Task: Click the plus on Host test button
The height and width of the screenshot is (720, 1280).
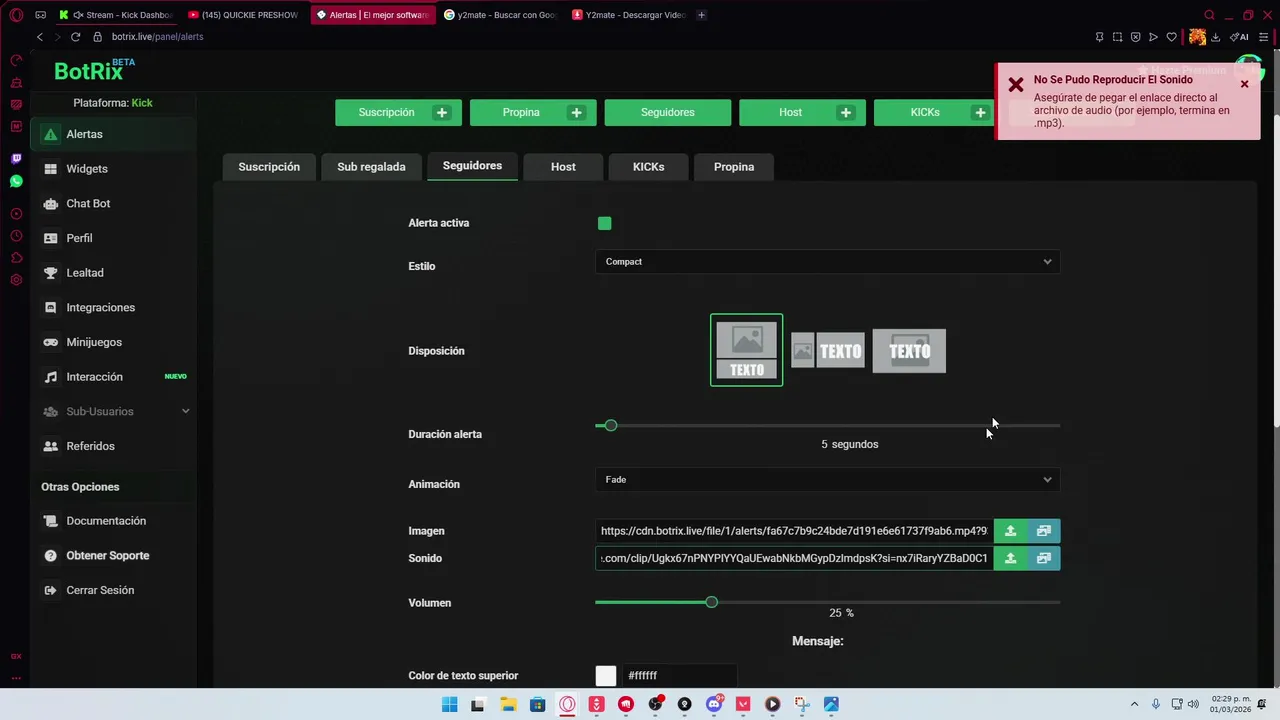Action: 846,113
